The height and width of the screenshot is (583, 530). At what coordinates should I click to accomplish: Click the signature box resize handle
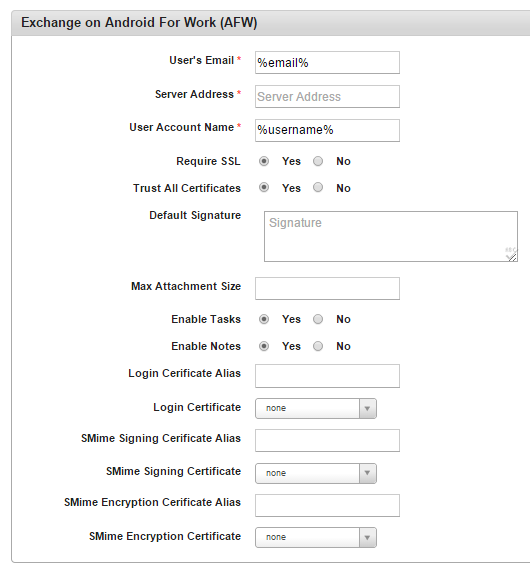[x=512, y=256]
